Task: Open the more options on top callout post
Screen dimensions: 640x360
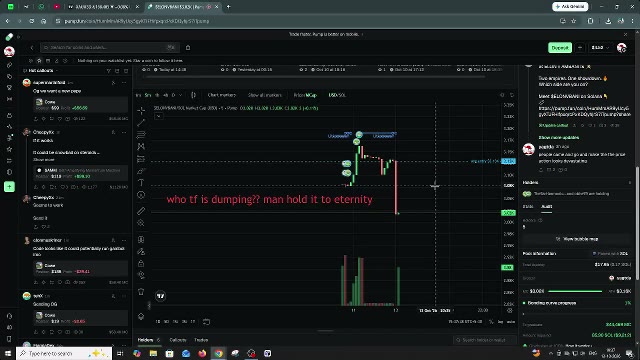Action: pos(124,83)
